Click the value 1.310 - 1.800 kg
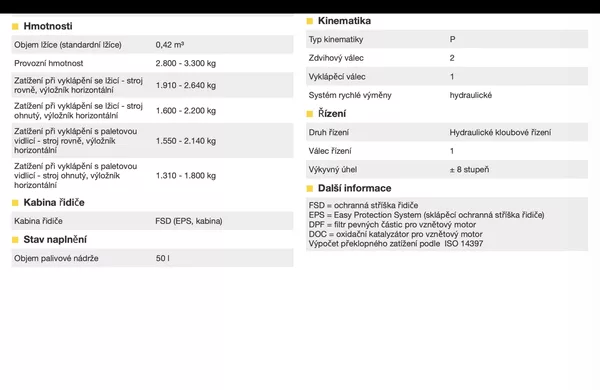This screenshot has width=600, height=390. 186,176
